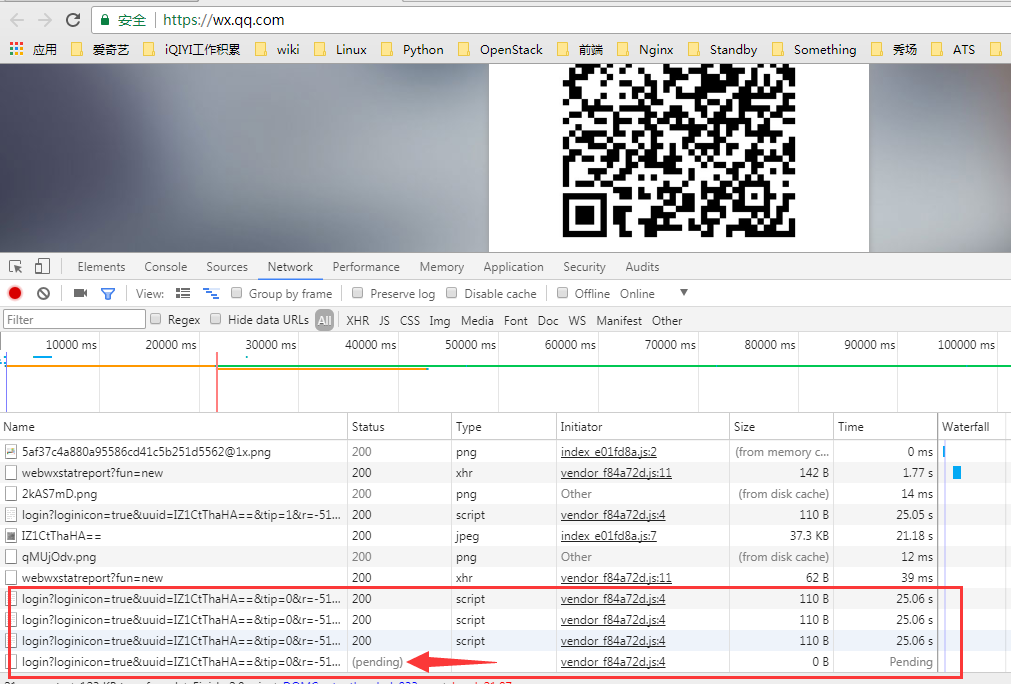1011x684 pixels.
Task: Click the QR code image
Action: point(678,151)
